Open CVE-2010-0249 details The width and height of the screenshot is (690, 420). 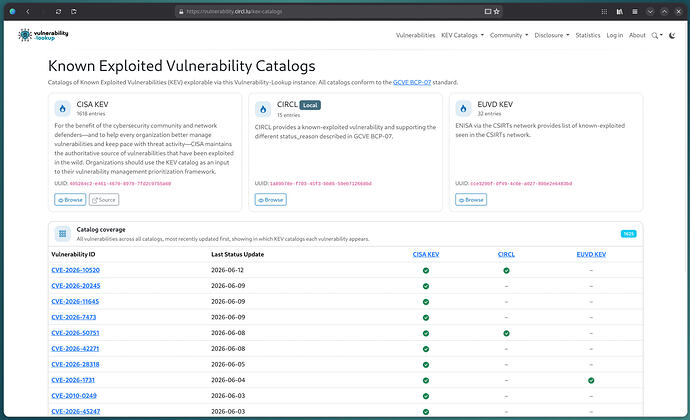tap(73, 396)
